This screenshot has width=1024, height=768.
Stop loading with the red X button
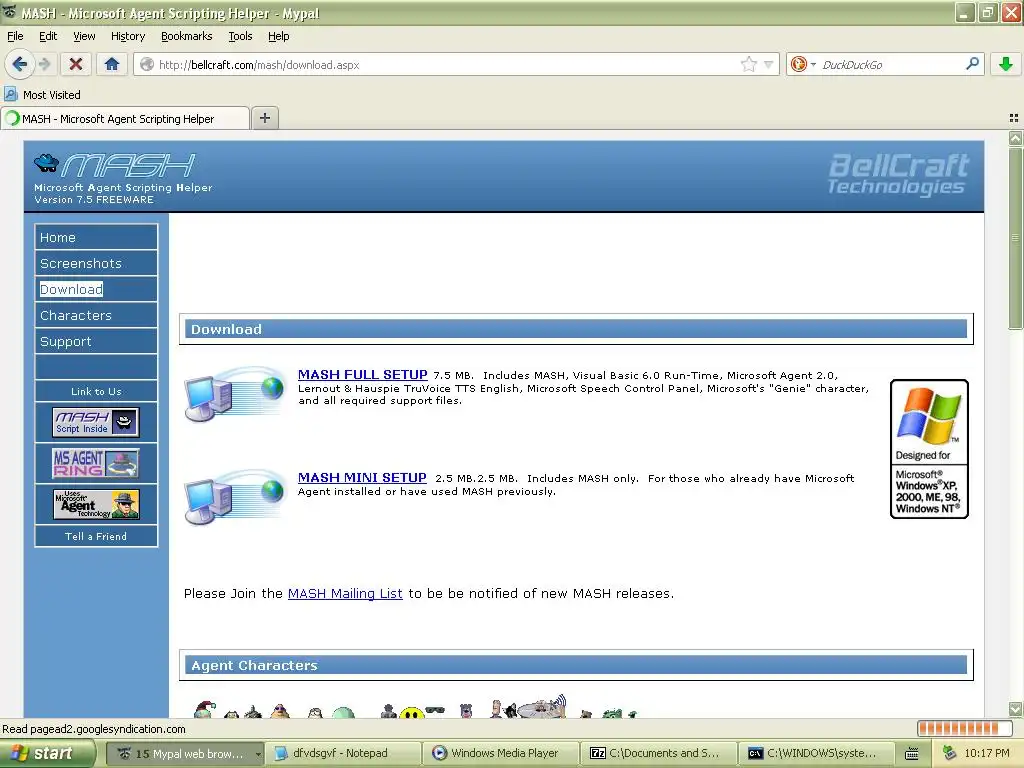[76, 64]
